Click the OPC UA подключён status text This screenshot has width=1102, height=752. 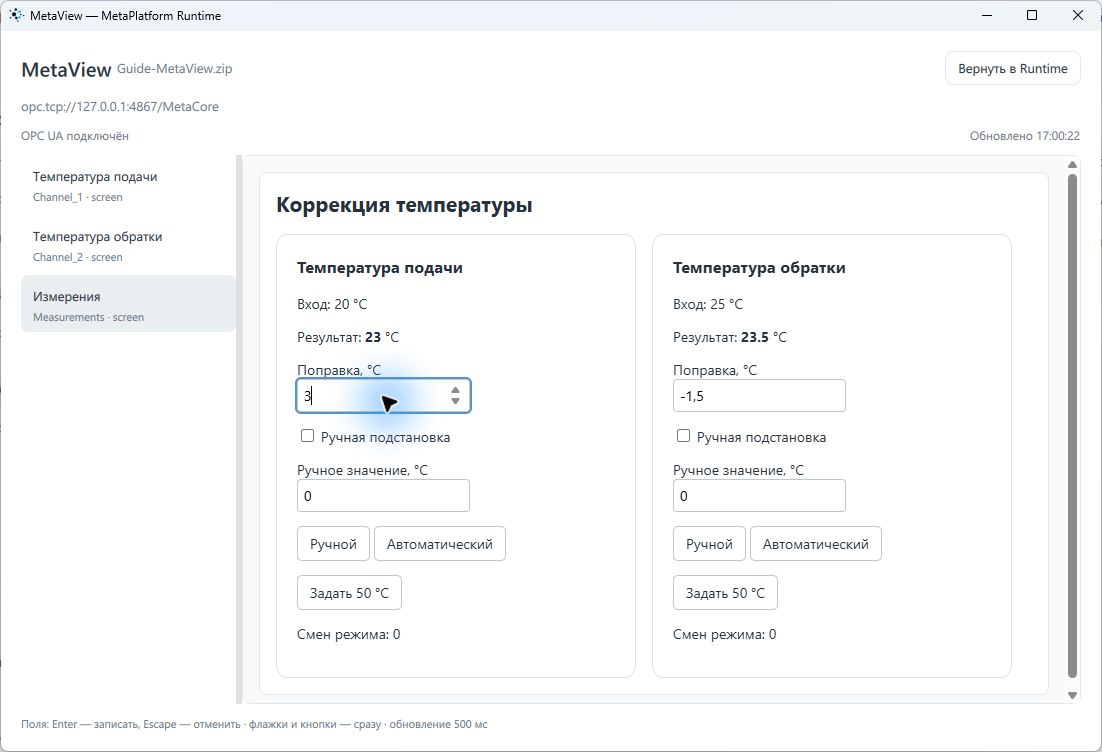click(x=74, y=136)
